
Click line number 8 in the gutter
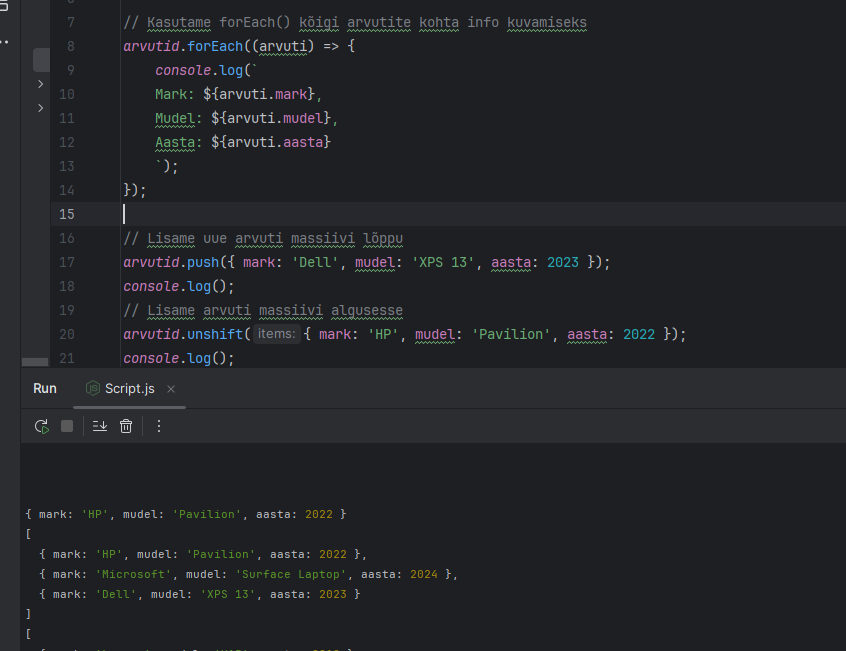tap(70, 46)
